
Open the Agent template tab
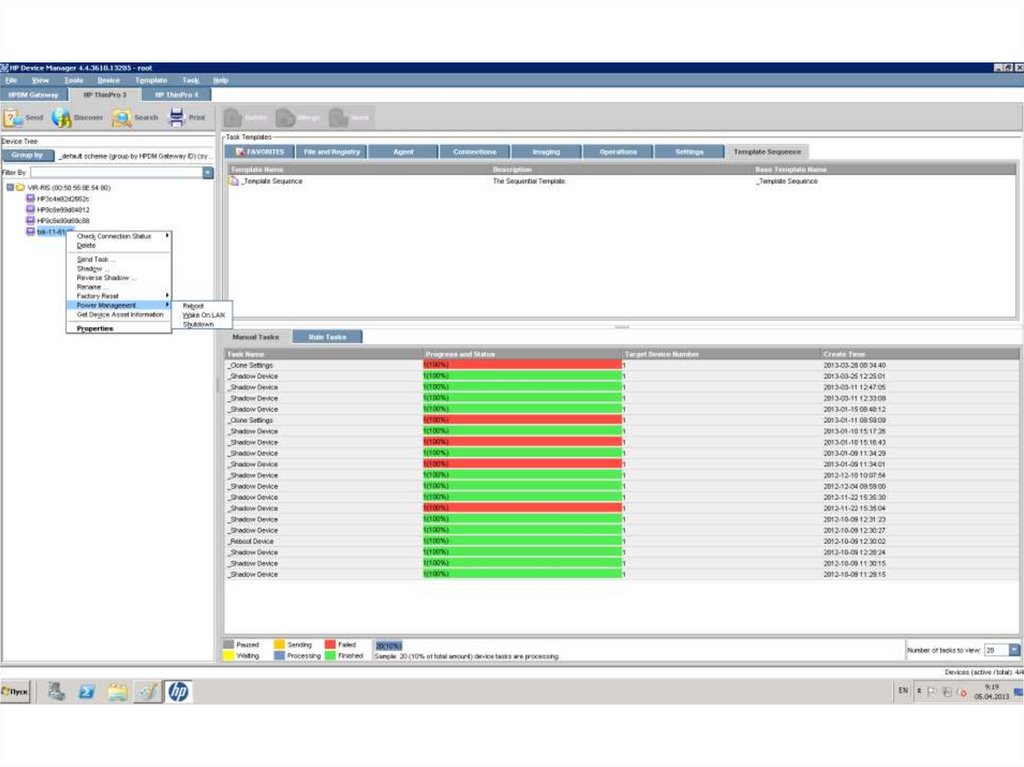tap(404, 152)
